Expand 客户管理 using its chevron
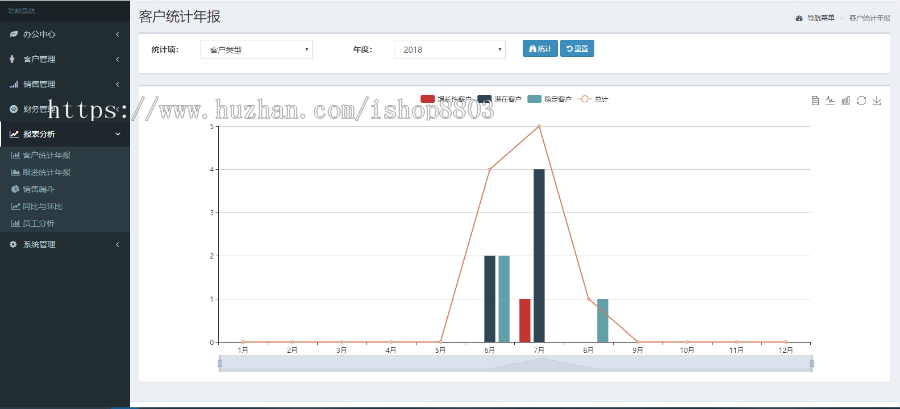Screen dimensions: 900x409 click(117, 59)
